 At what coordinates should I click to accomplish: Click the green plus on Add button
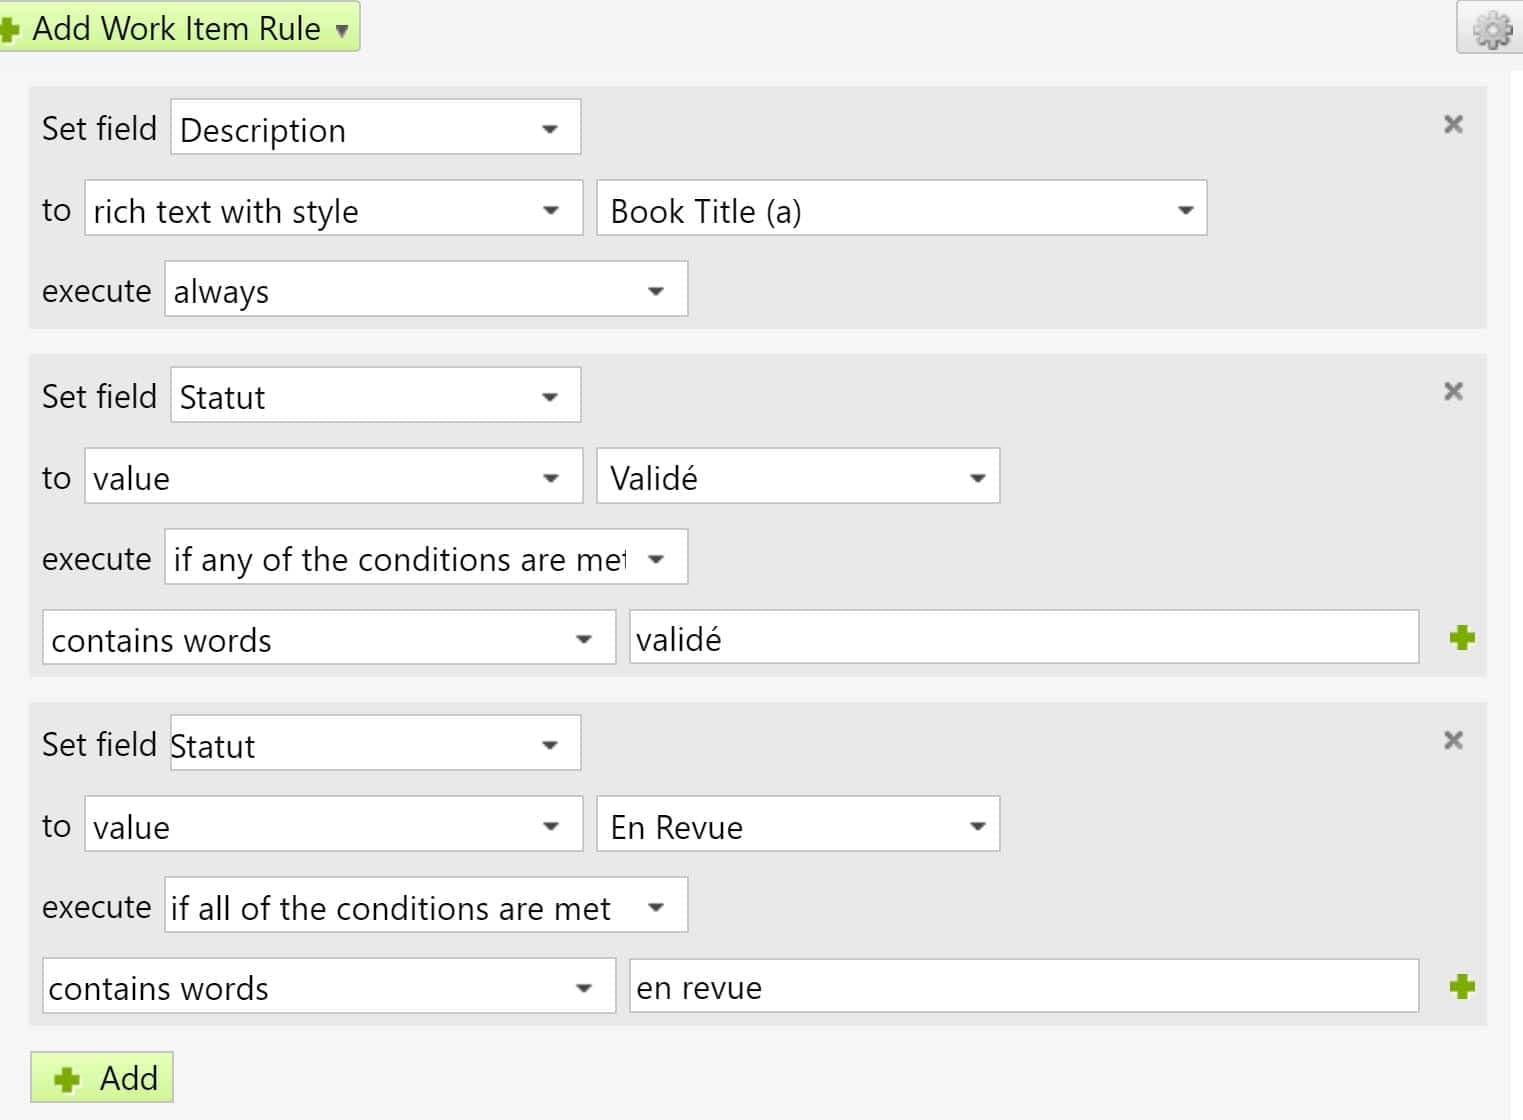pyautogui.click(x=67, y=1079)
